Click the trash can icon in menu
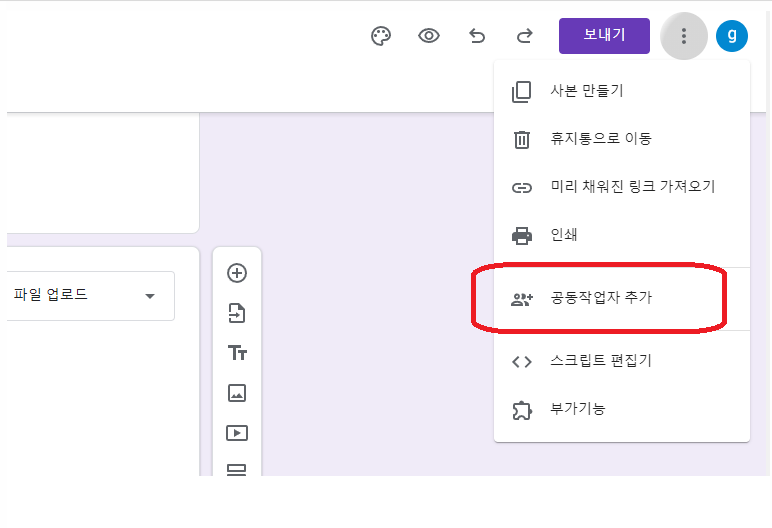The image size is (772, 528). (522, 139)
